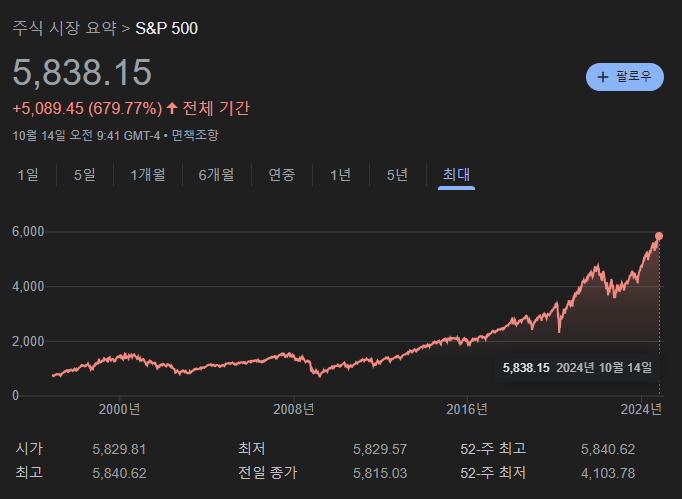The image size is (682, 499).
Task: Click the 2000년 x-axis label
Action: coord(119,409)
